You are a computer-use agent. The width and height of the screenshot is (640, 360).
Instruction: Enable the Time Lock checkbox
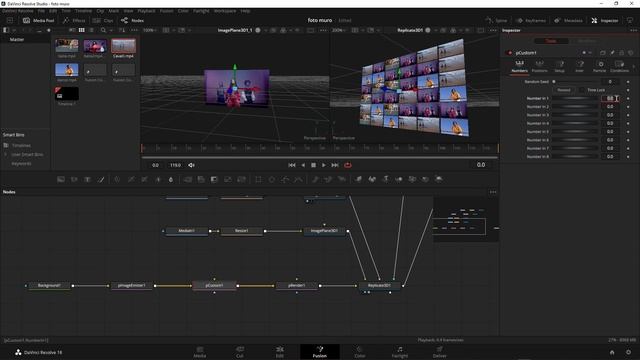582,90
